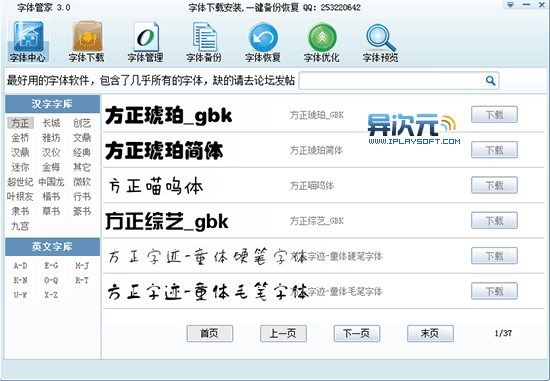
Task: Select the 草书 font category
Action: tap(51, 211)
